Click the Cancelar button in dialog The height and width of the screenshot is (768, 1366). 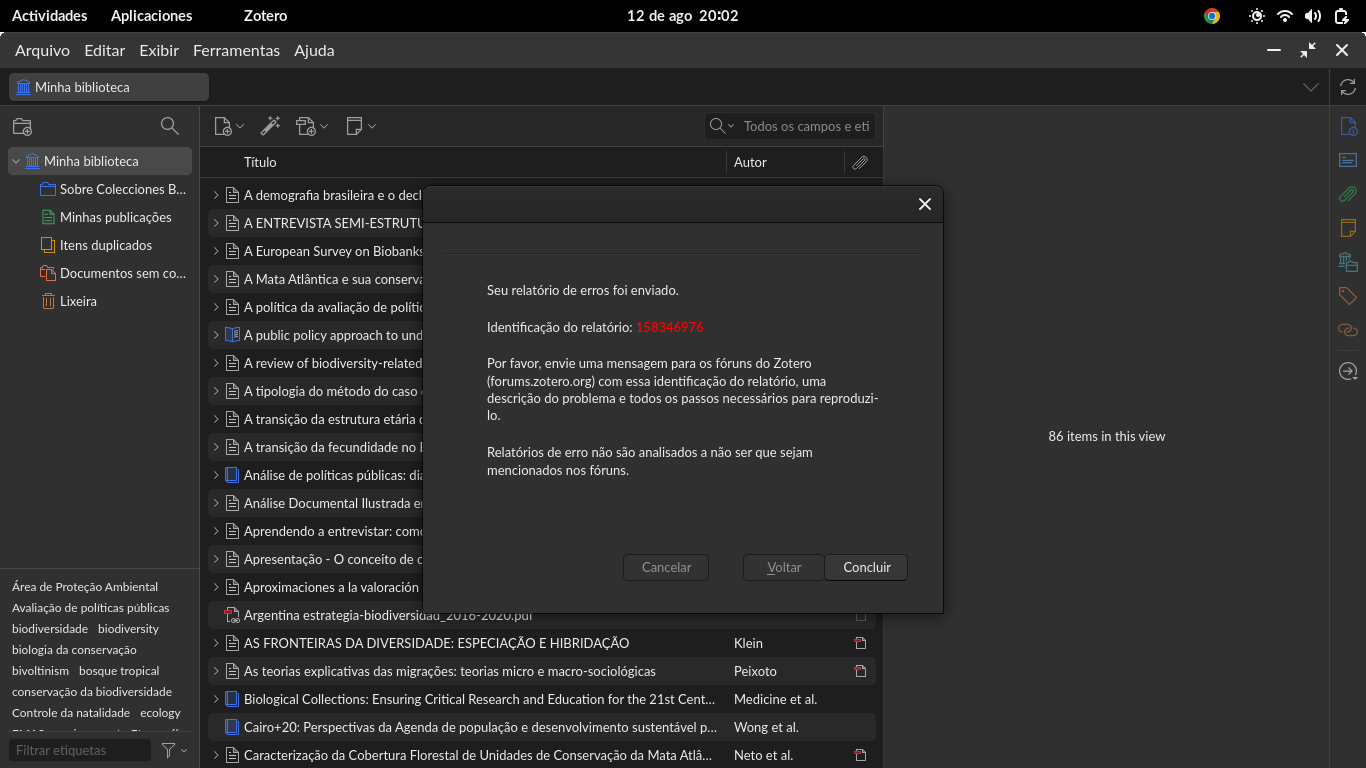tap(666, 567)
